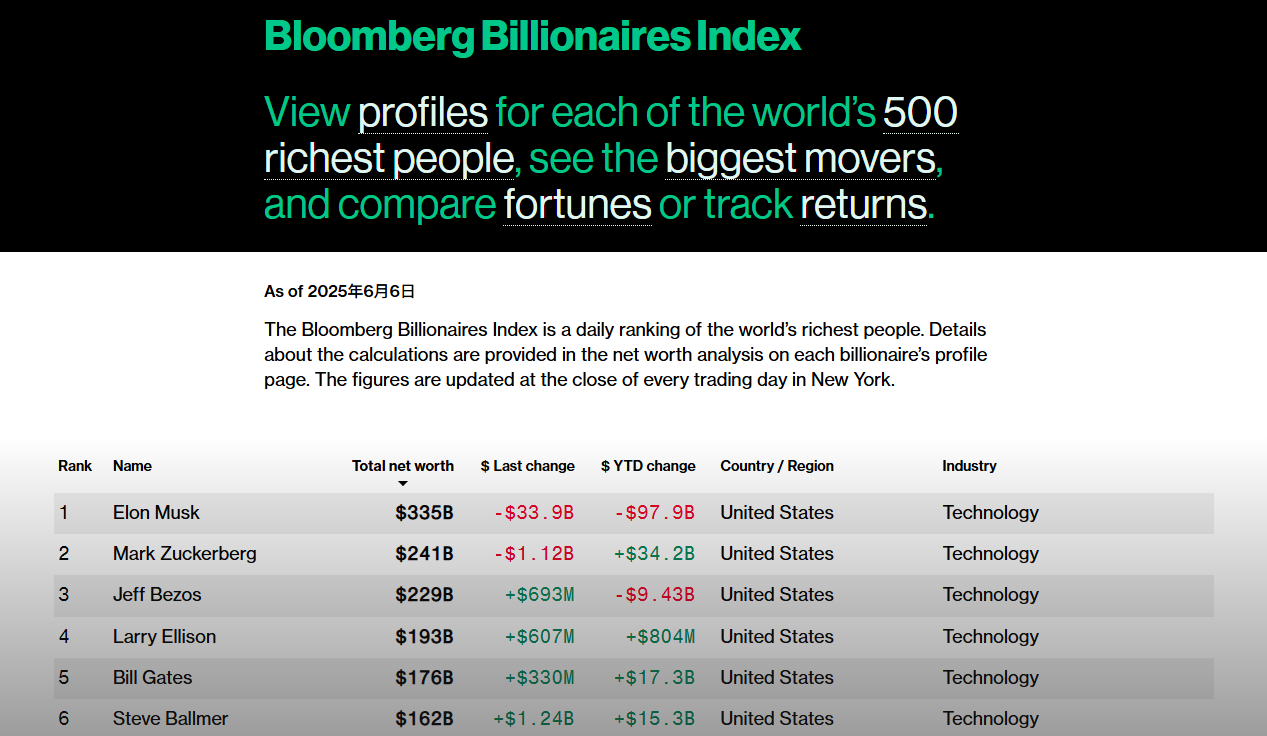The height and width of the screenshot is (736, 1267).
Task: Follow the "biggest movers" link
Action: pyautogui.click(x=800, y=158)
